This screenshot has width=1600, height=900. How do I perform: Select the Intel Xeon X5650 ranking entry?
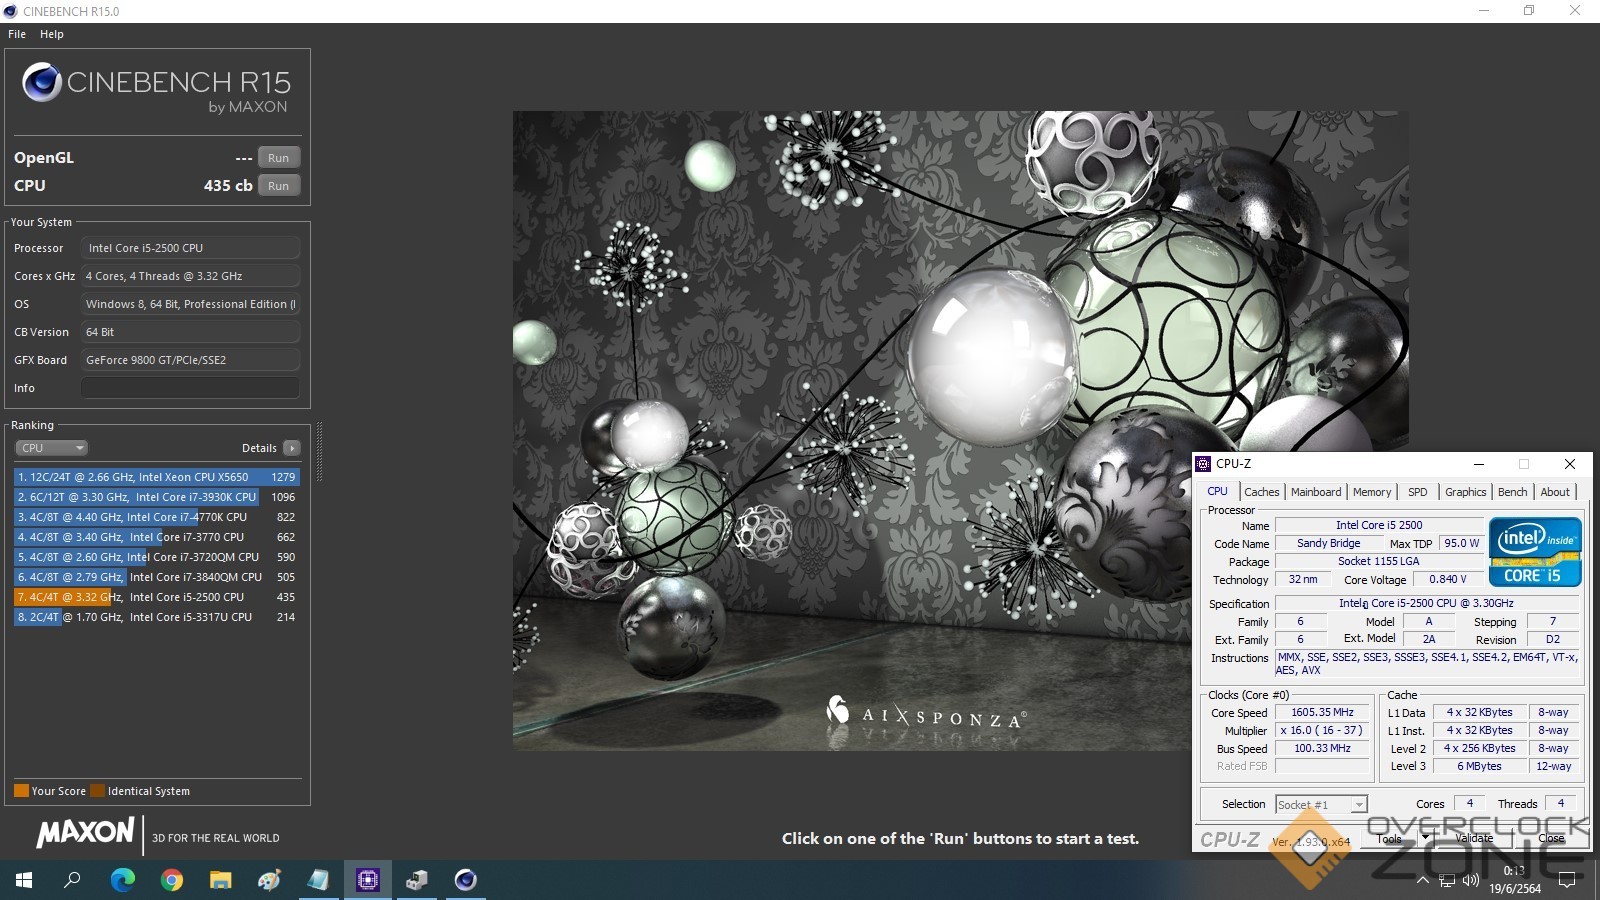(x=156, y=477)
